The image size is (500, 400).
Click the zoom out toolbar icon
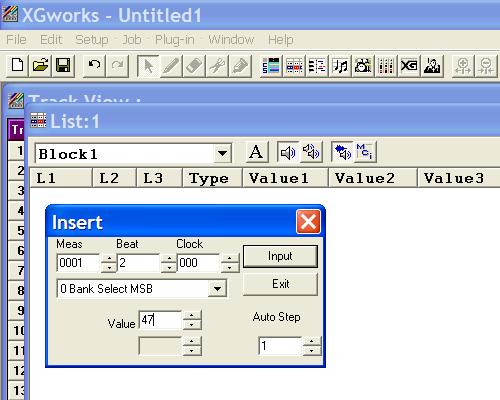coord(486,65)
